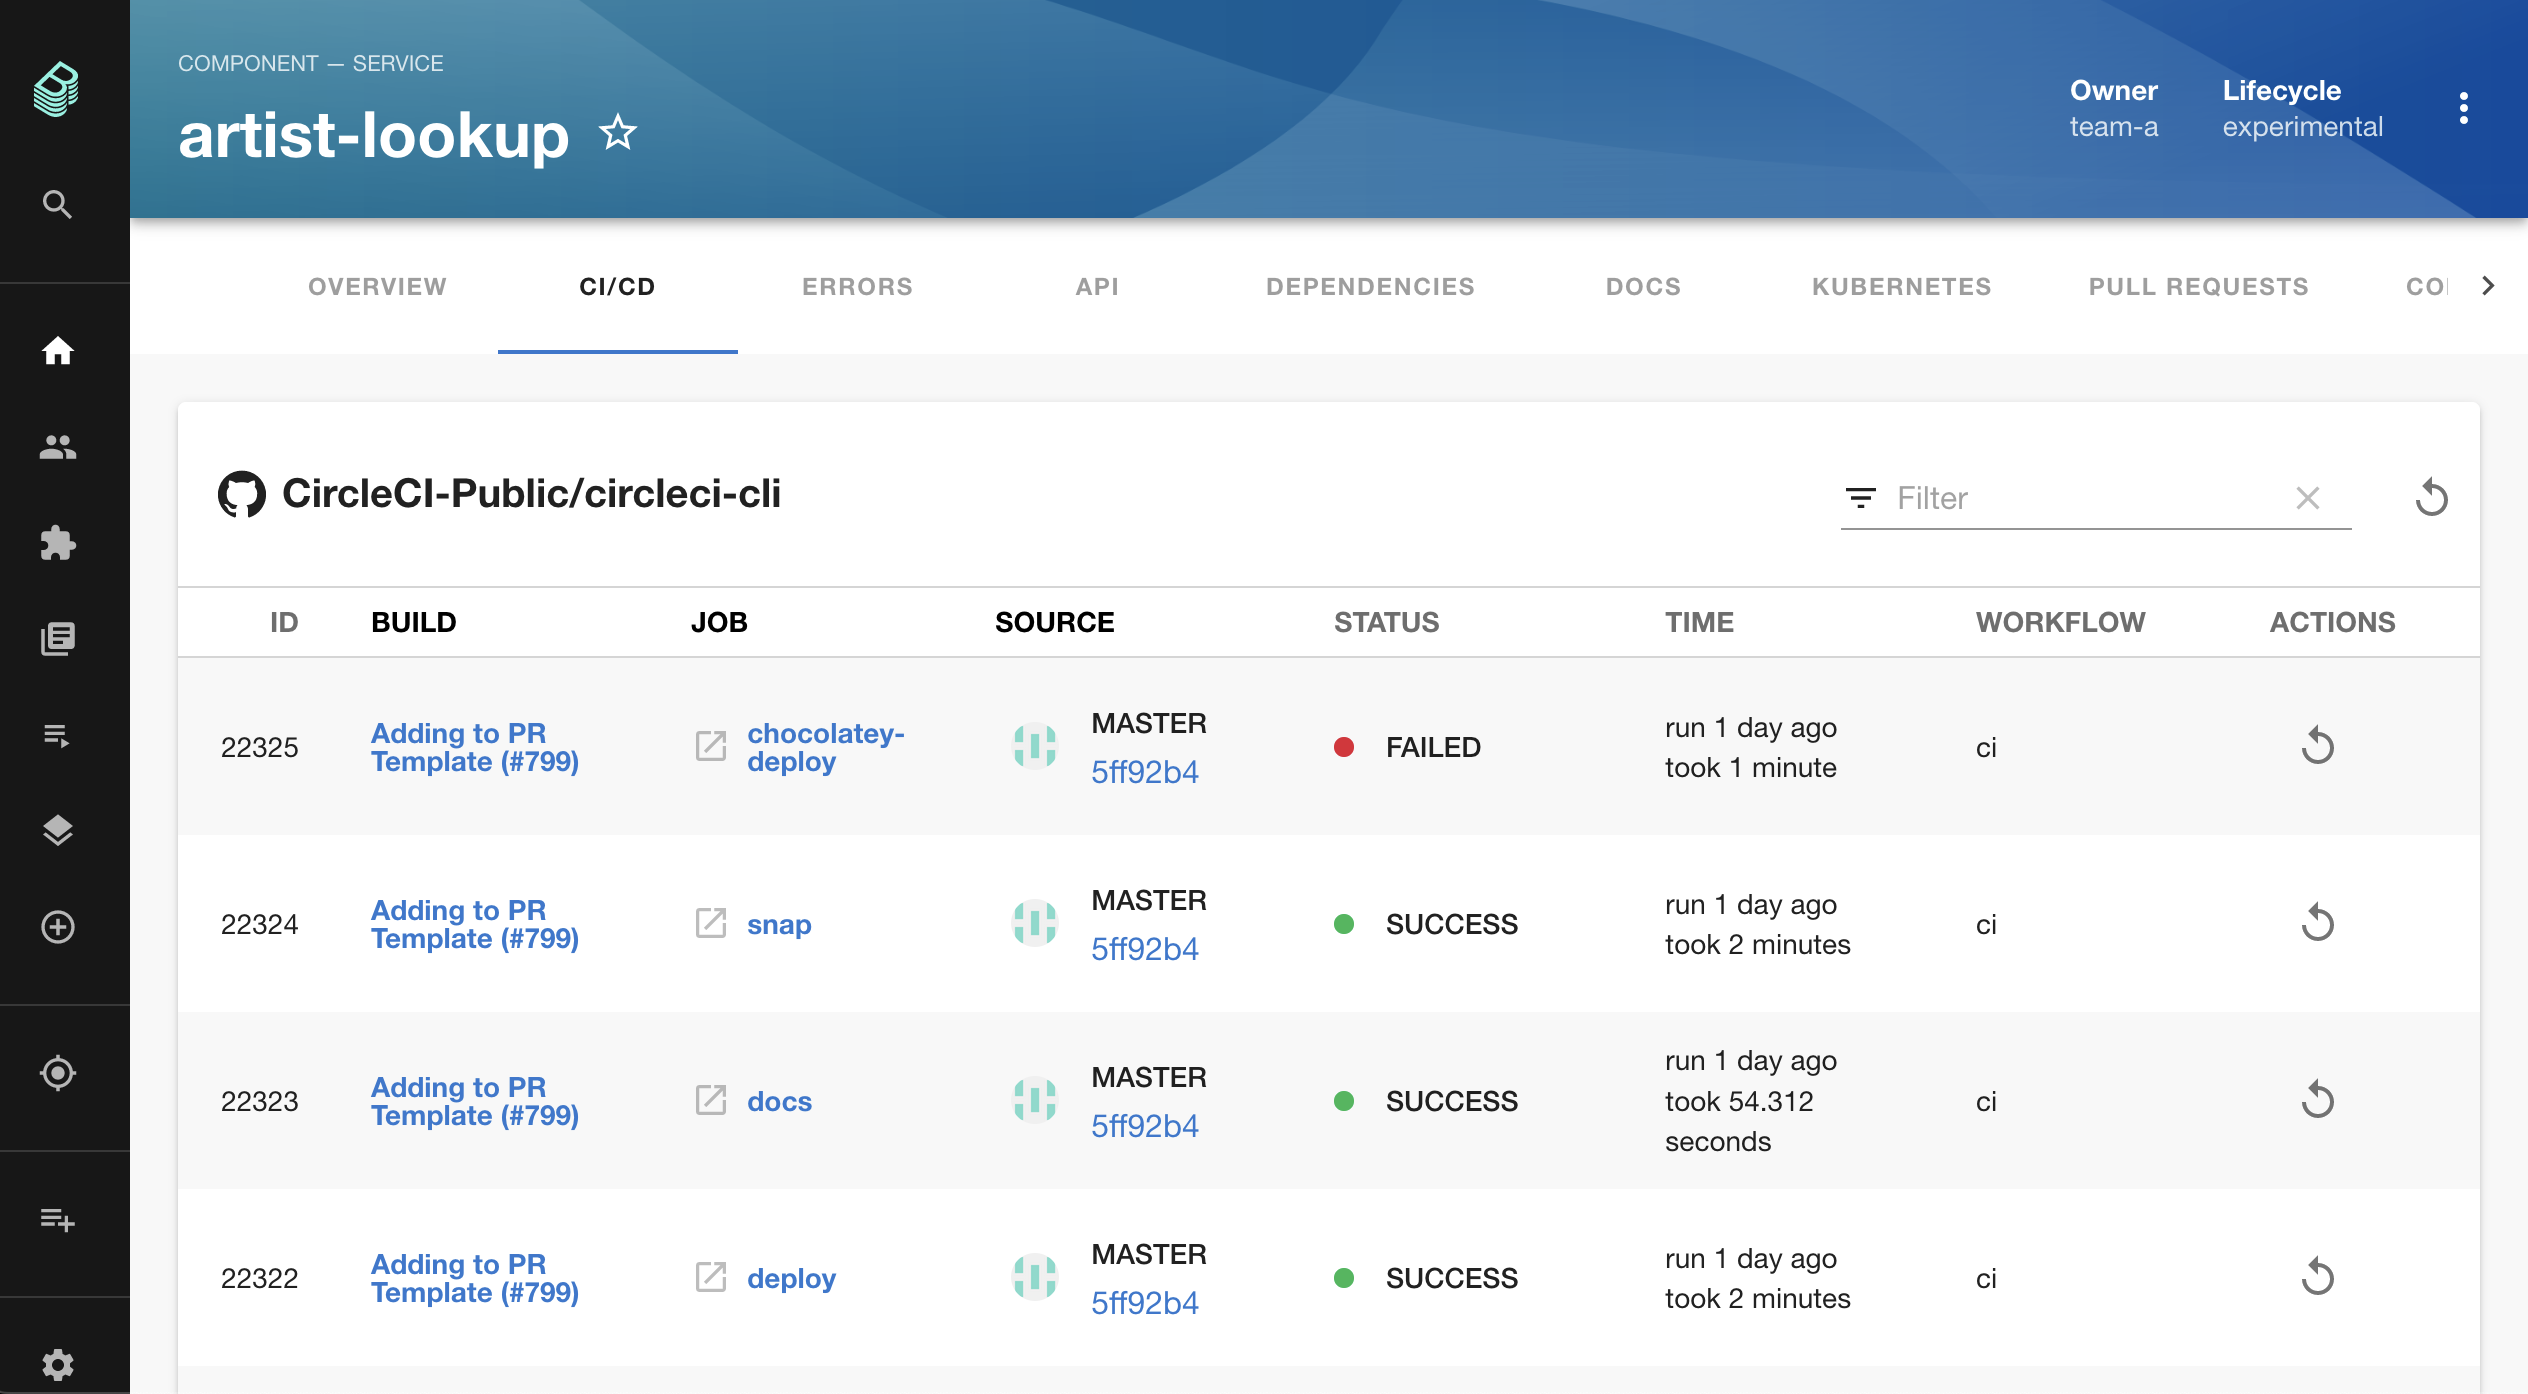2528x1394 pixels.
Task: Open commit 5ff92b4 in row 22325
Action: [x=1144, y=772]
